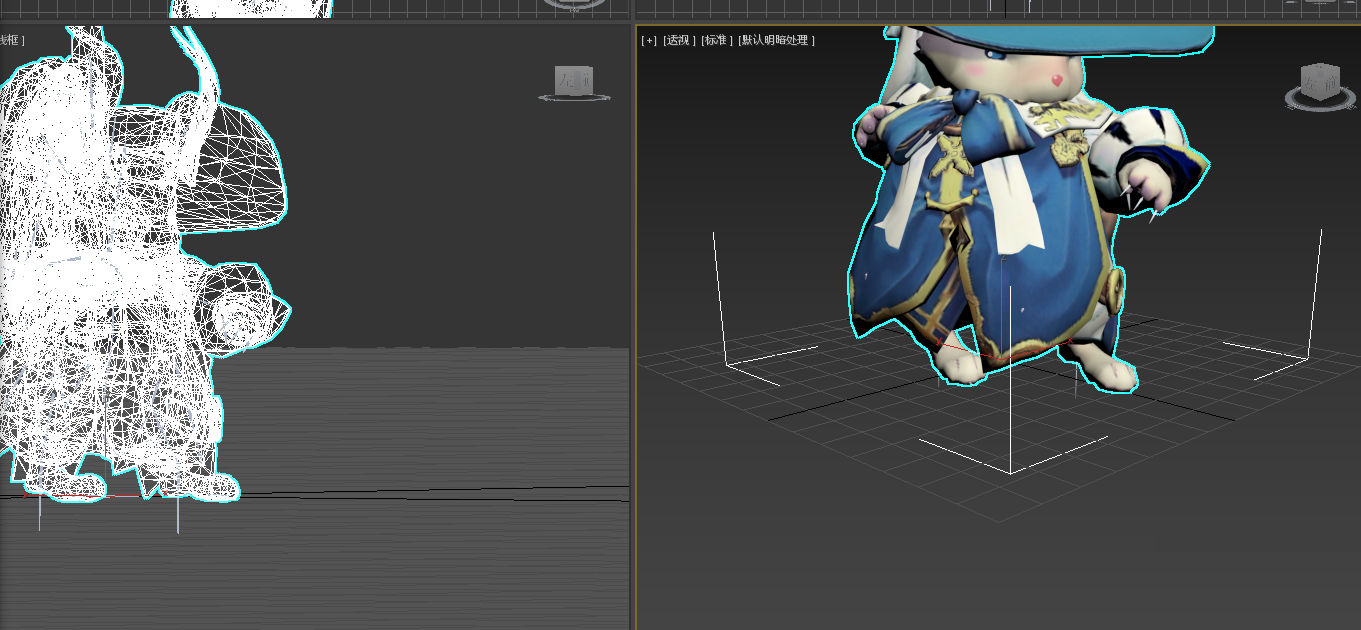
Task: Open the [线框] label menu in left viewport
Action: 11,40
